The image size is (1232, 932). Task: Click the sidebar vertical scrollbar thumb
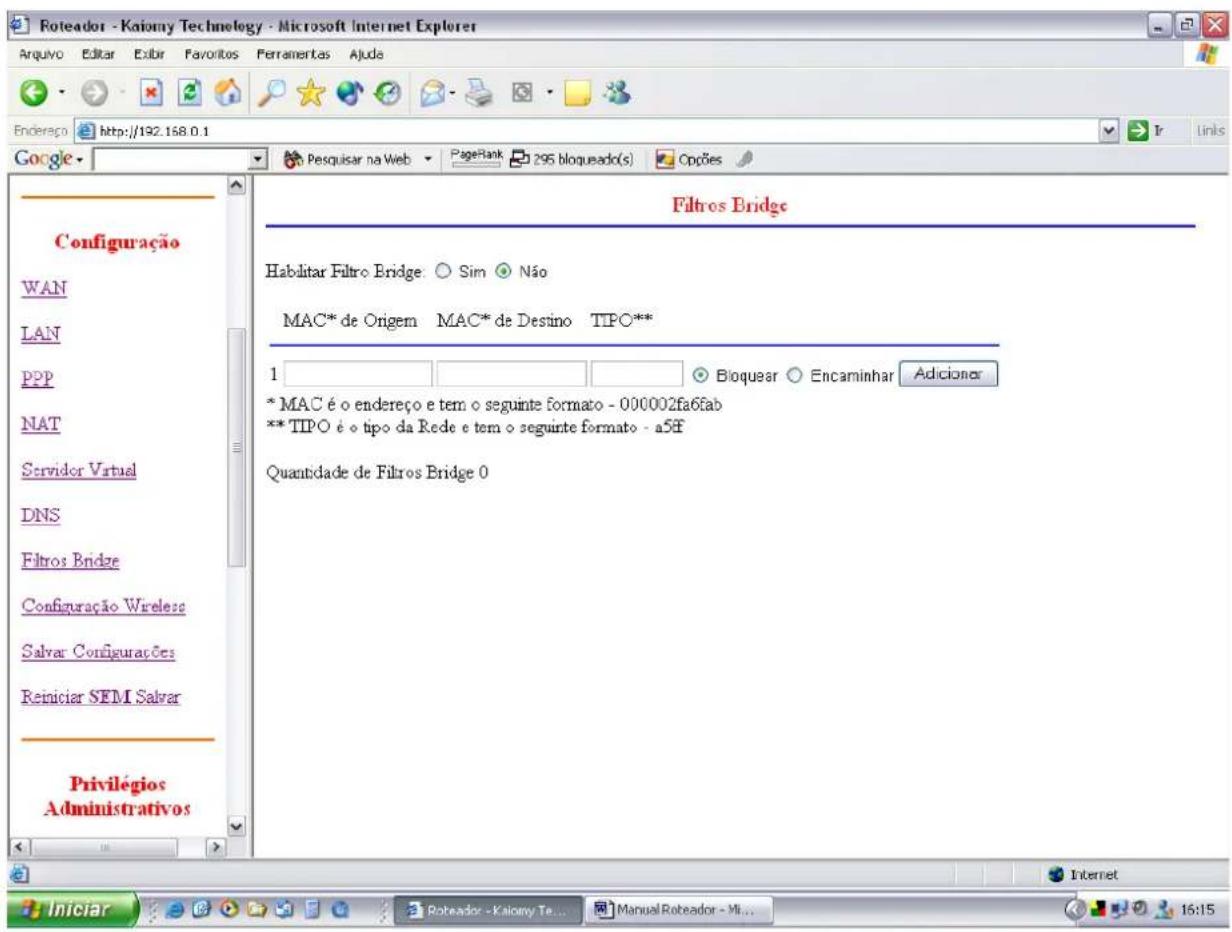pyautogui.click(x=237, y=447)
